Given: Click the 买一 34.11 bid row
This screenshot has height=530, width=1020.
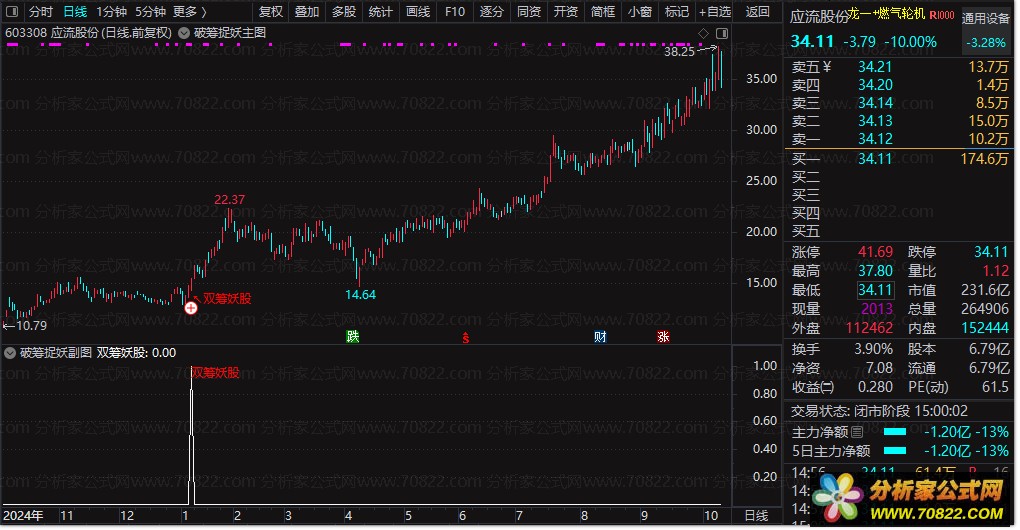Looking at the screenshot, I should (x=900, y=159).
